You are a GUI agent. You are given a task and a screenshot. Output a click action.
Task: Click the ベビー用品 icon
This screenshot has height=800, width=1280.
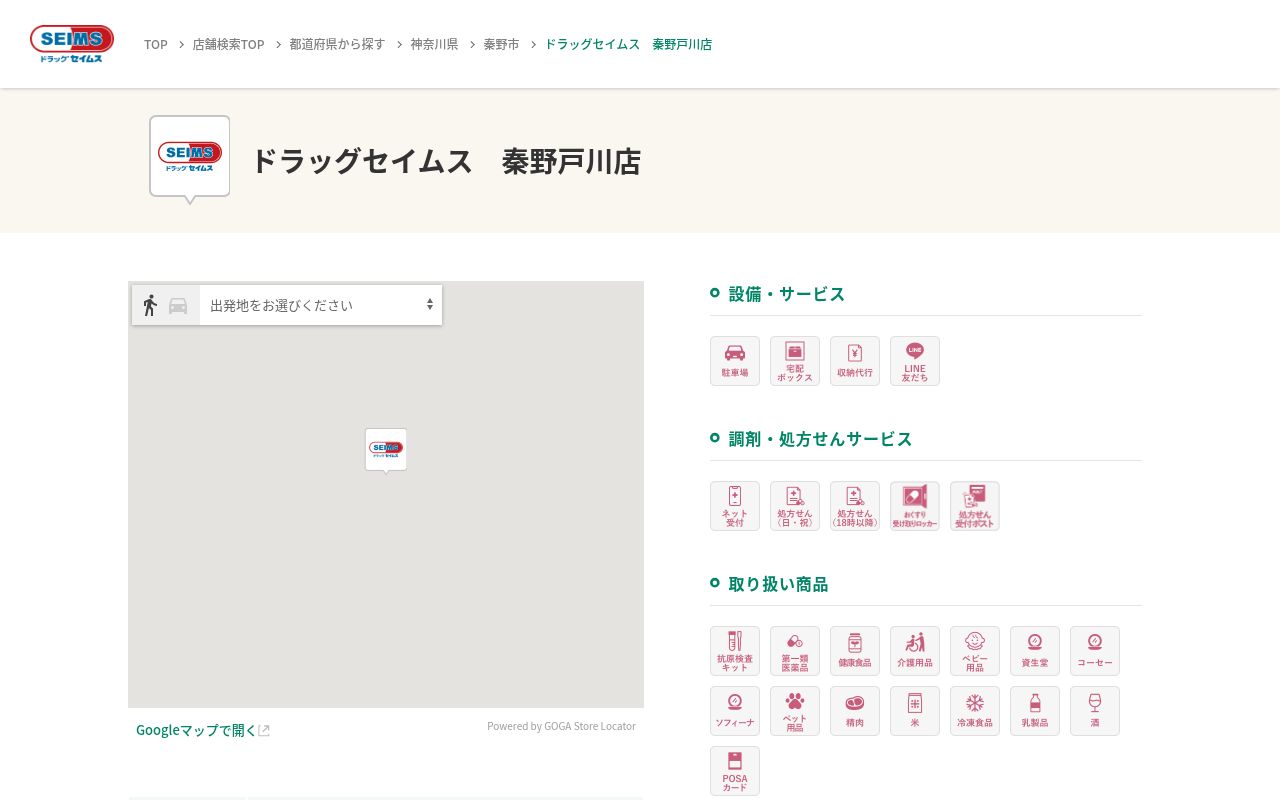tap(975, 651)
